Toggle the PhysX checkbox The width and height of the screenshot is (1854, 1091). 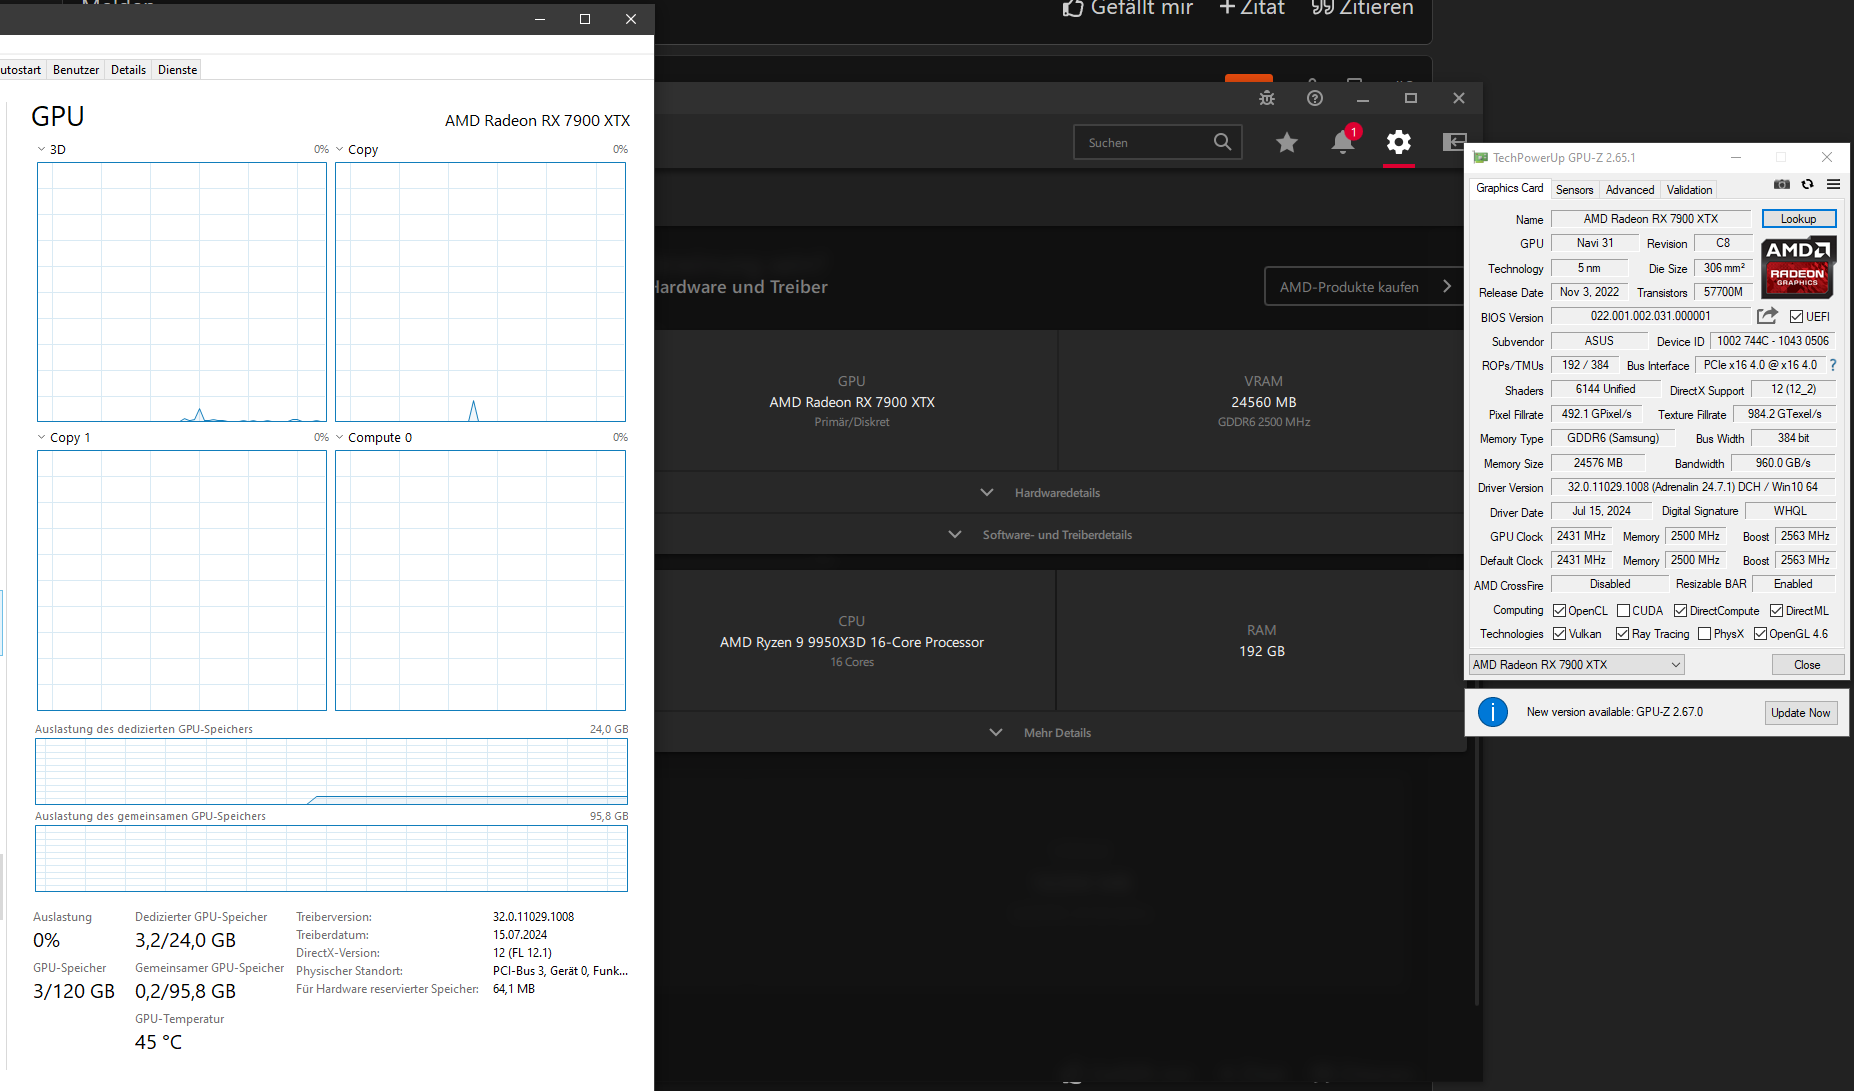(1704, 634)
